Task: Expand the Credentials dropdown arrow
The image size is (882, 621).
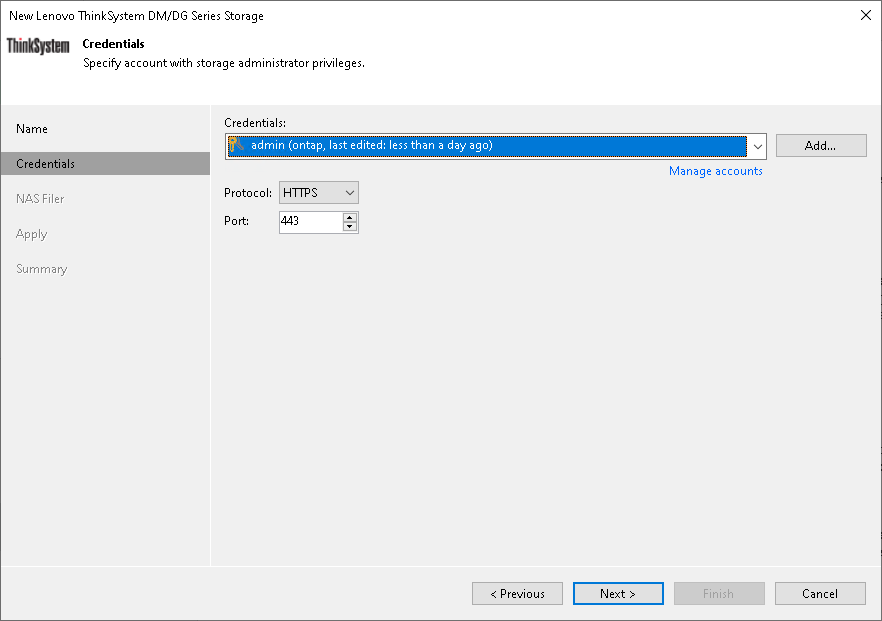Action: click(757, 146)
